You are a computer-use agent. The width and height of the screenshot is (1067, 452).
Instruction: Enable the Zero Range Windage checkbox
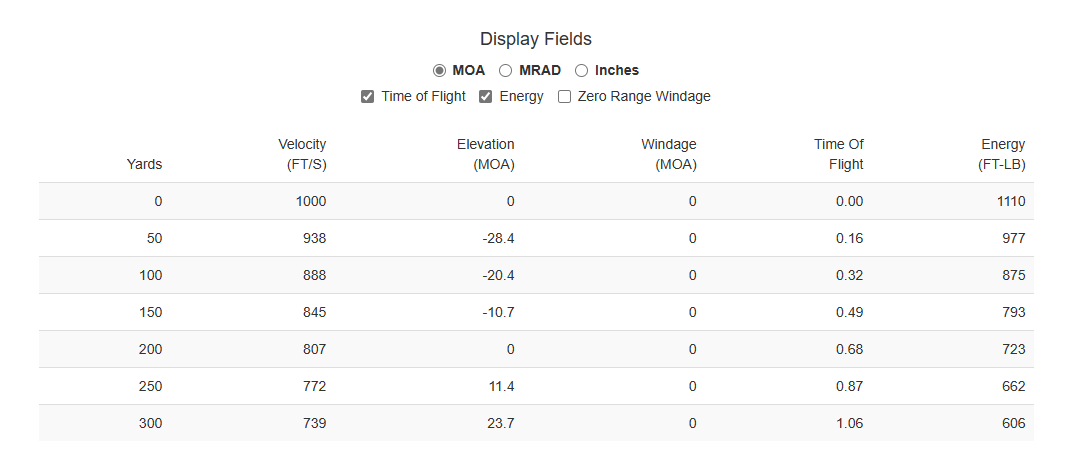pyautogui.click(x=565, y=97)
